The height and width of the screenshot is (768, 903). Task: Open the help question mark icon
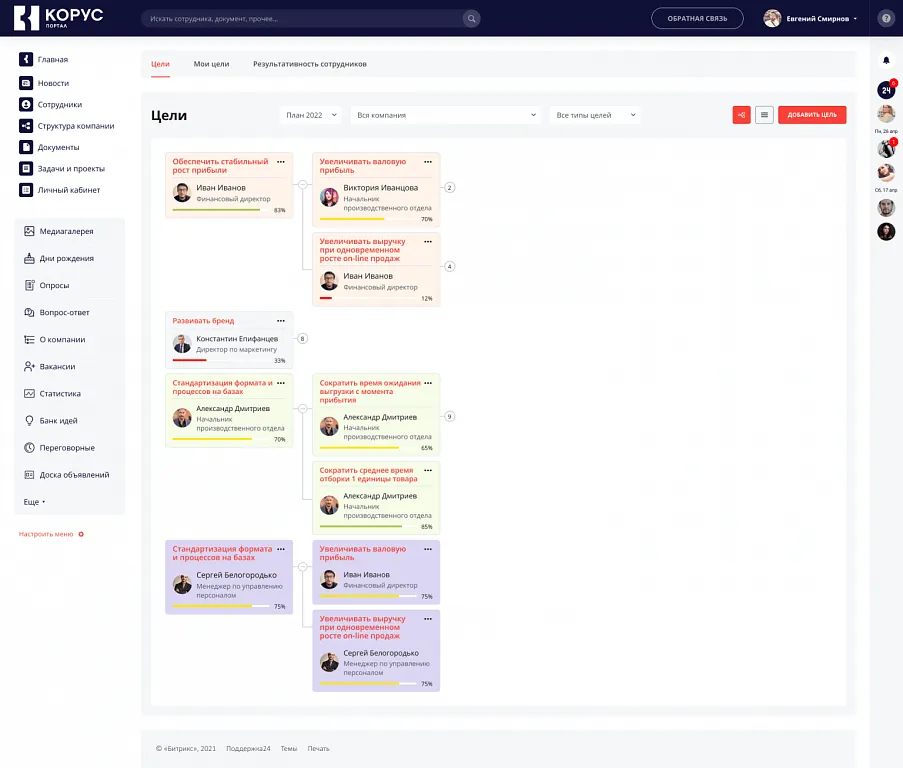coord(885,19)
